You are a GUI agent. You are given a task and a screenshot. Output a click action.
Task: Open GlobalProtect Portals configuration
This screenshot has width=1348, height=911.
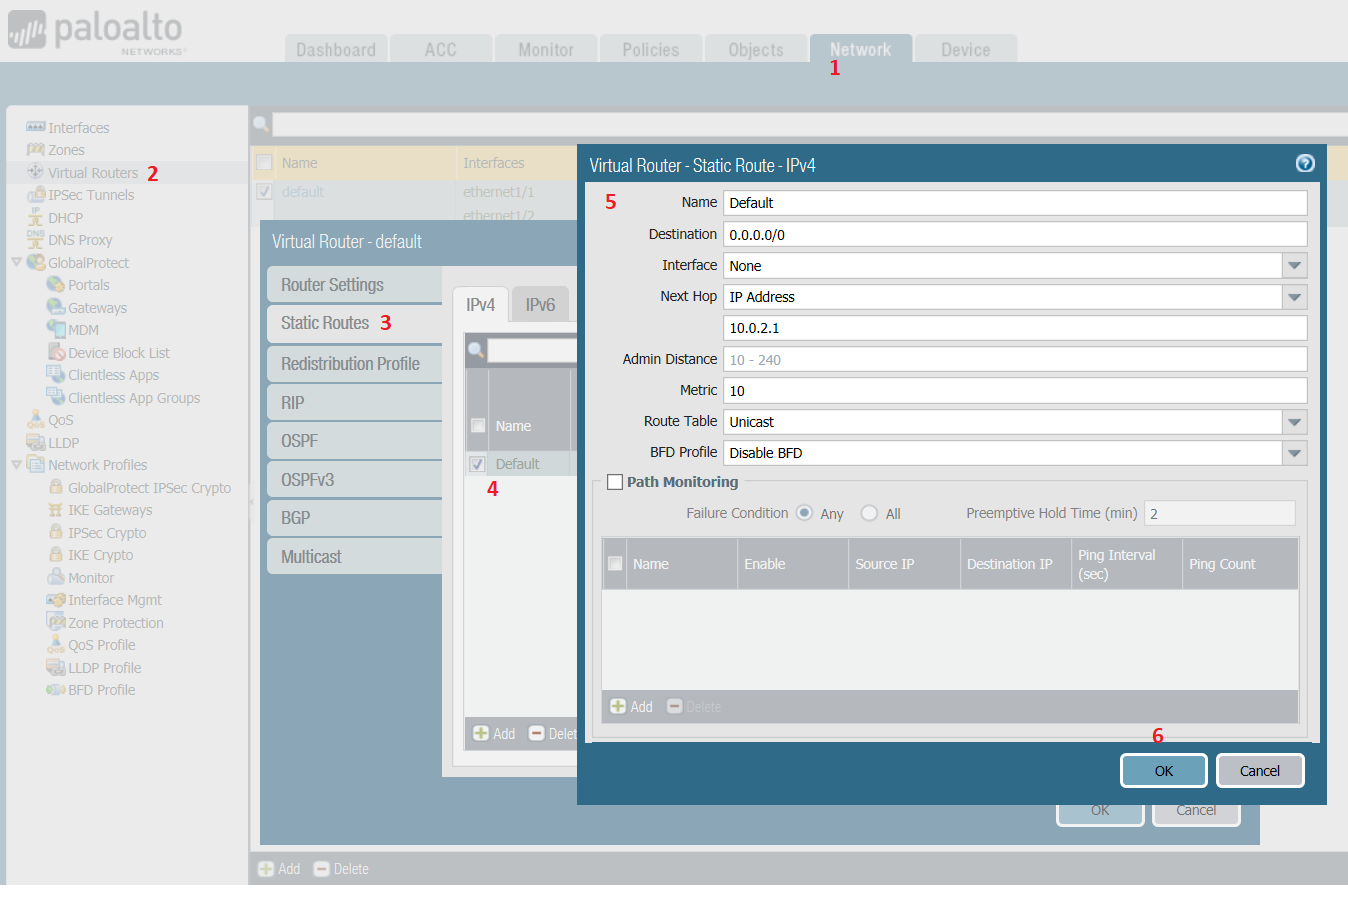pos(89,284)
